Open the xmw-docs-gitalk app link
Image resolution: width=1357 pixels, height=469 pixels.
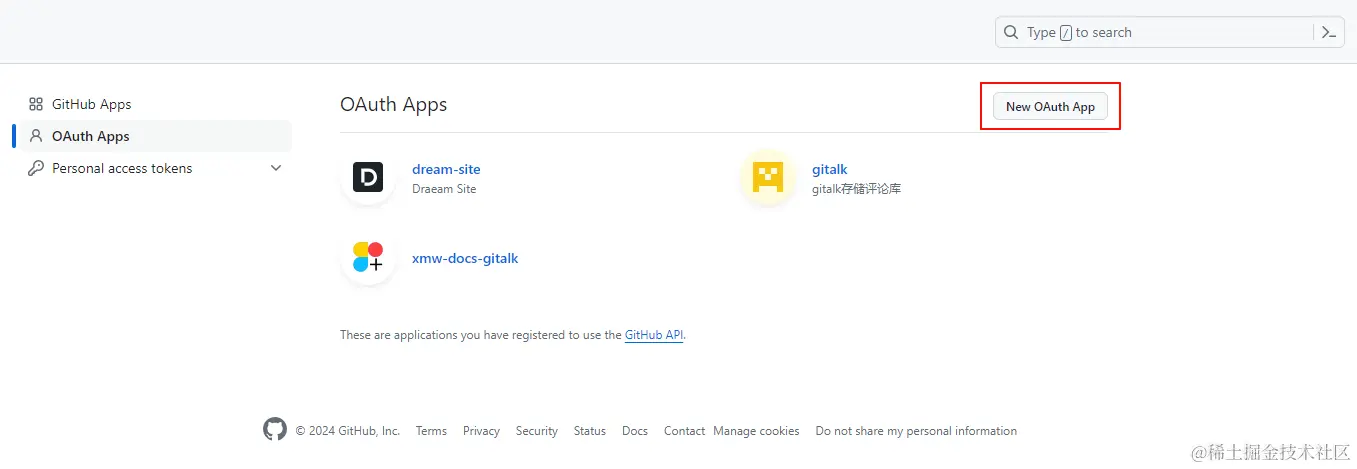click(465, 258)
